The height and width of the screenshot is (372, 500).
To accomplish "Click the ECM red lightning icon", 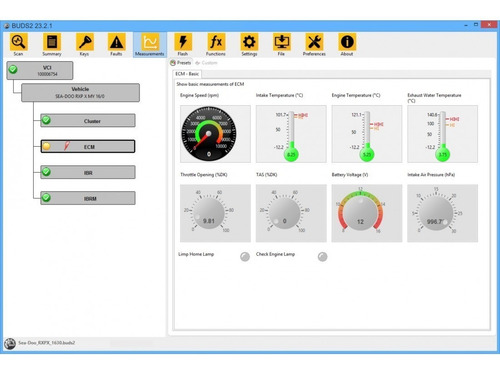I will (67, 146).
